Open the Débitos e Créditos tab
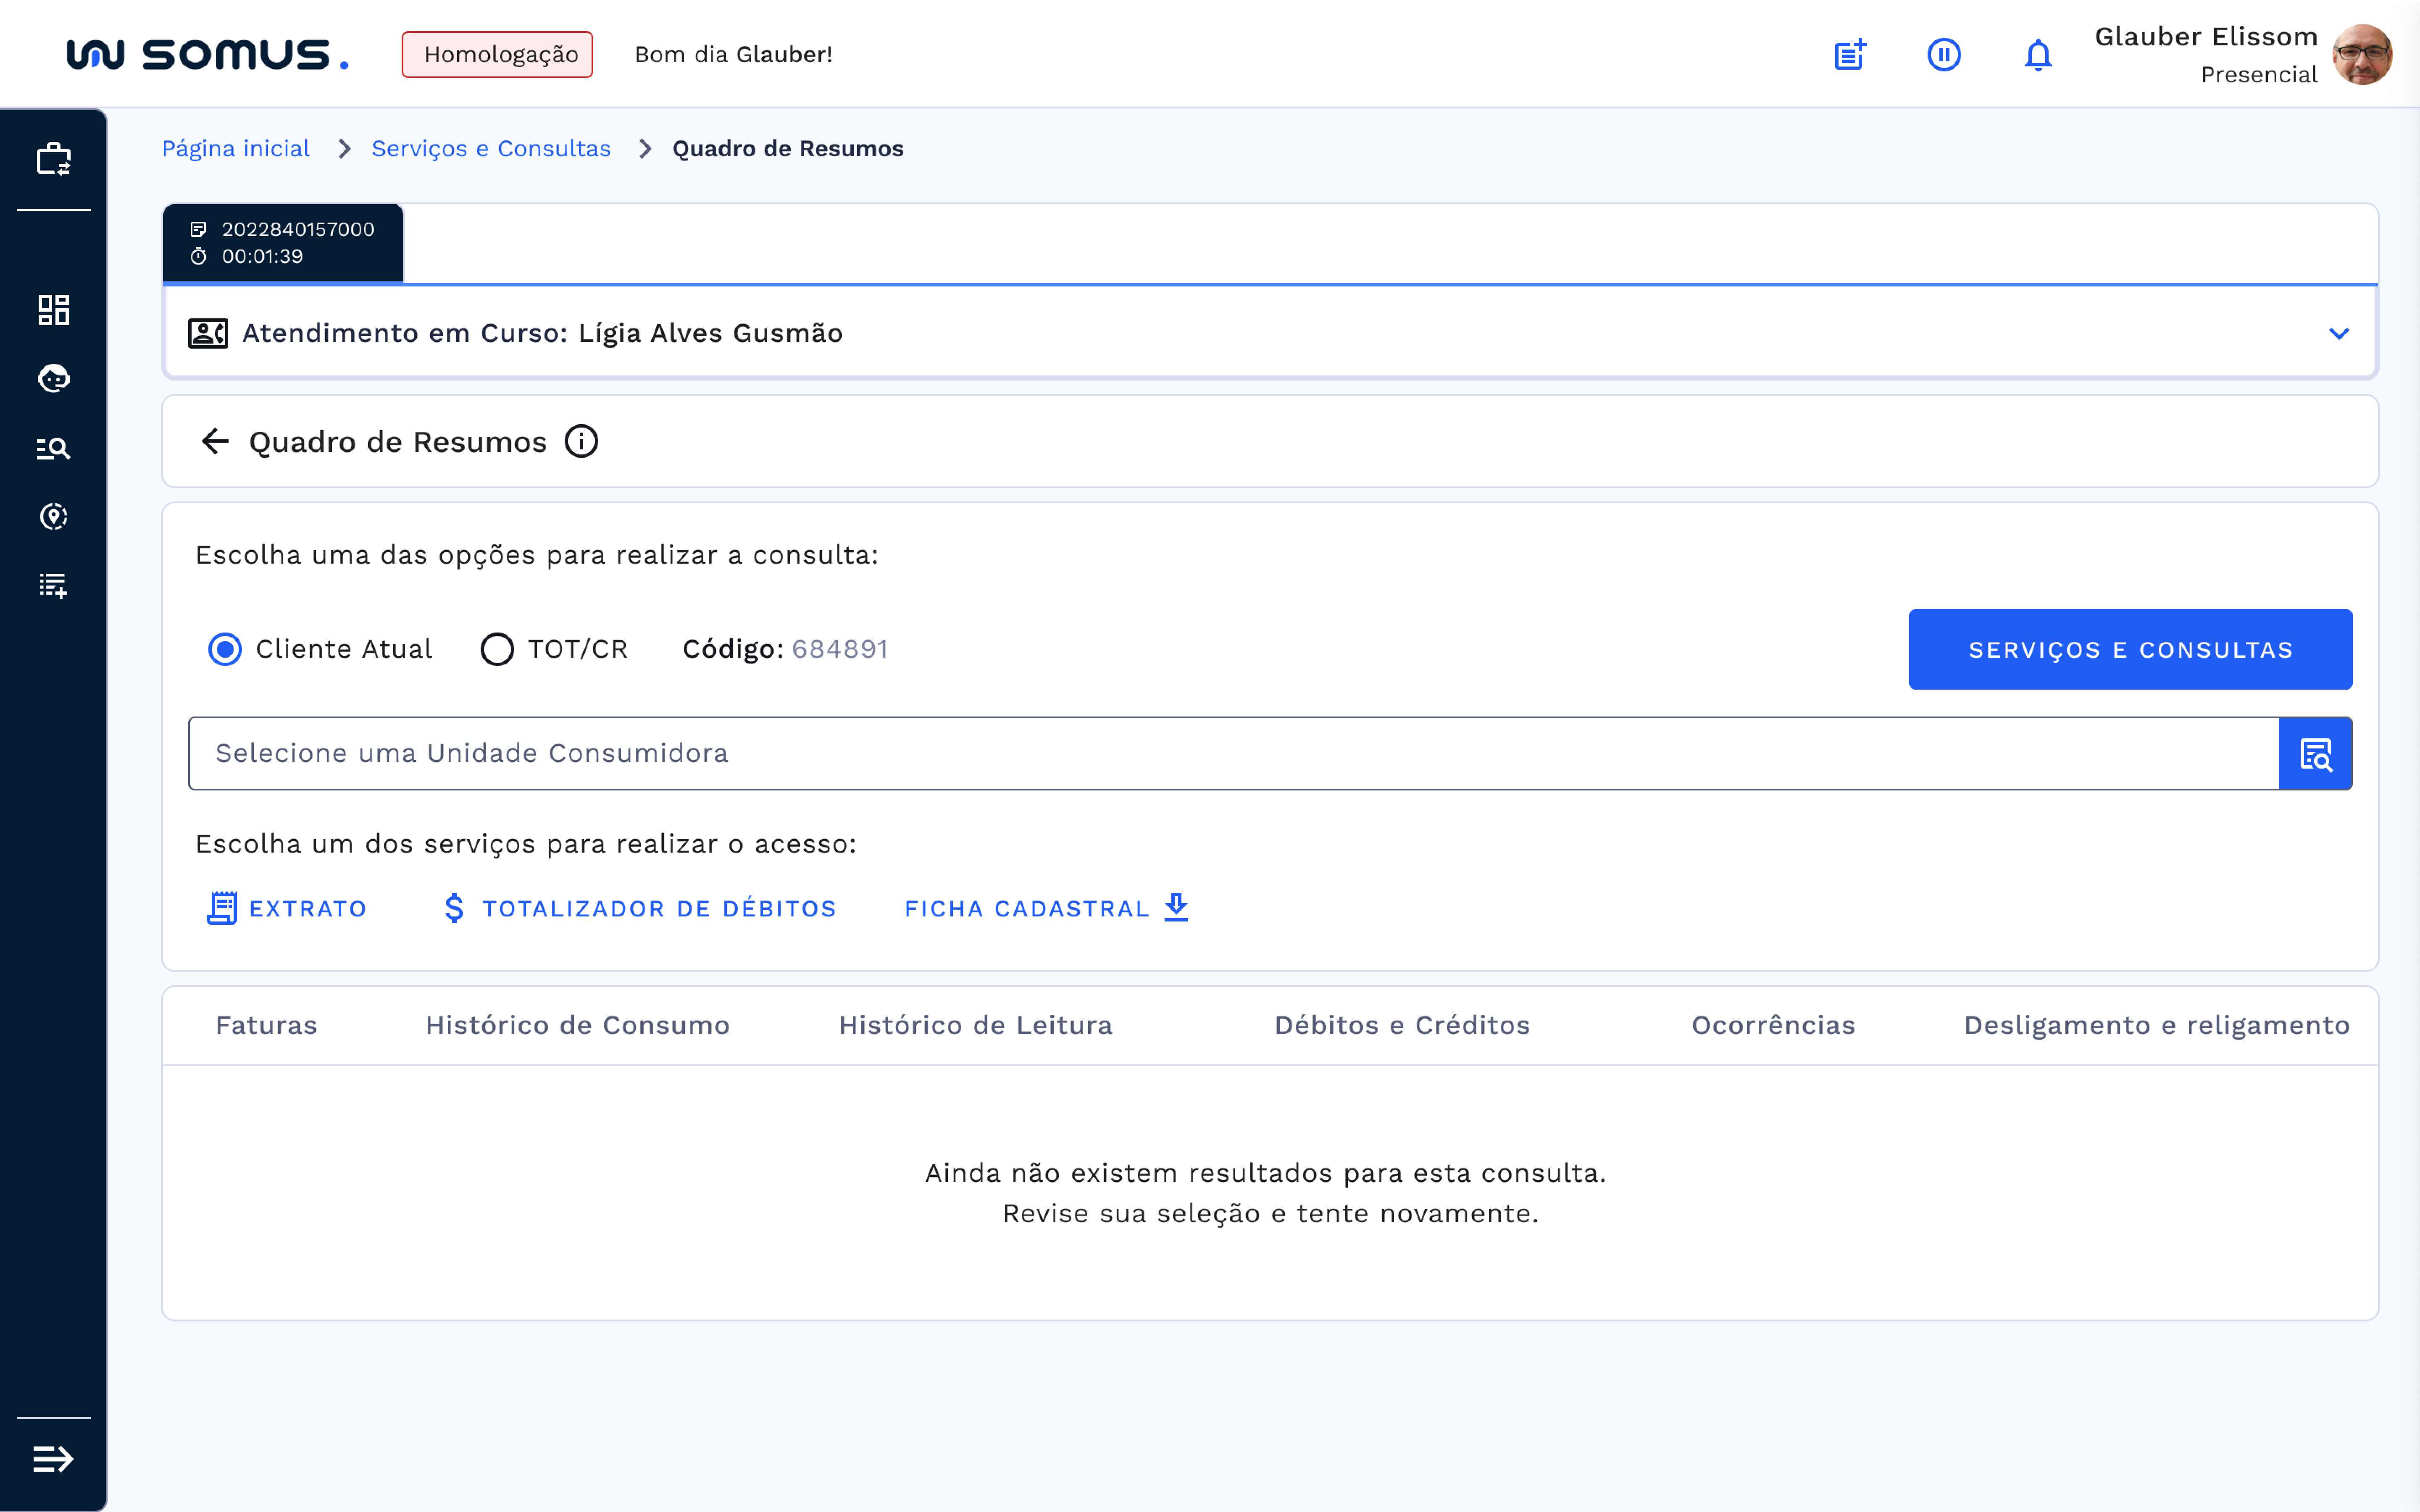The image size is (2420, 1512). point(1401,1025)
